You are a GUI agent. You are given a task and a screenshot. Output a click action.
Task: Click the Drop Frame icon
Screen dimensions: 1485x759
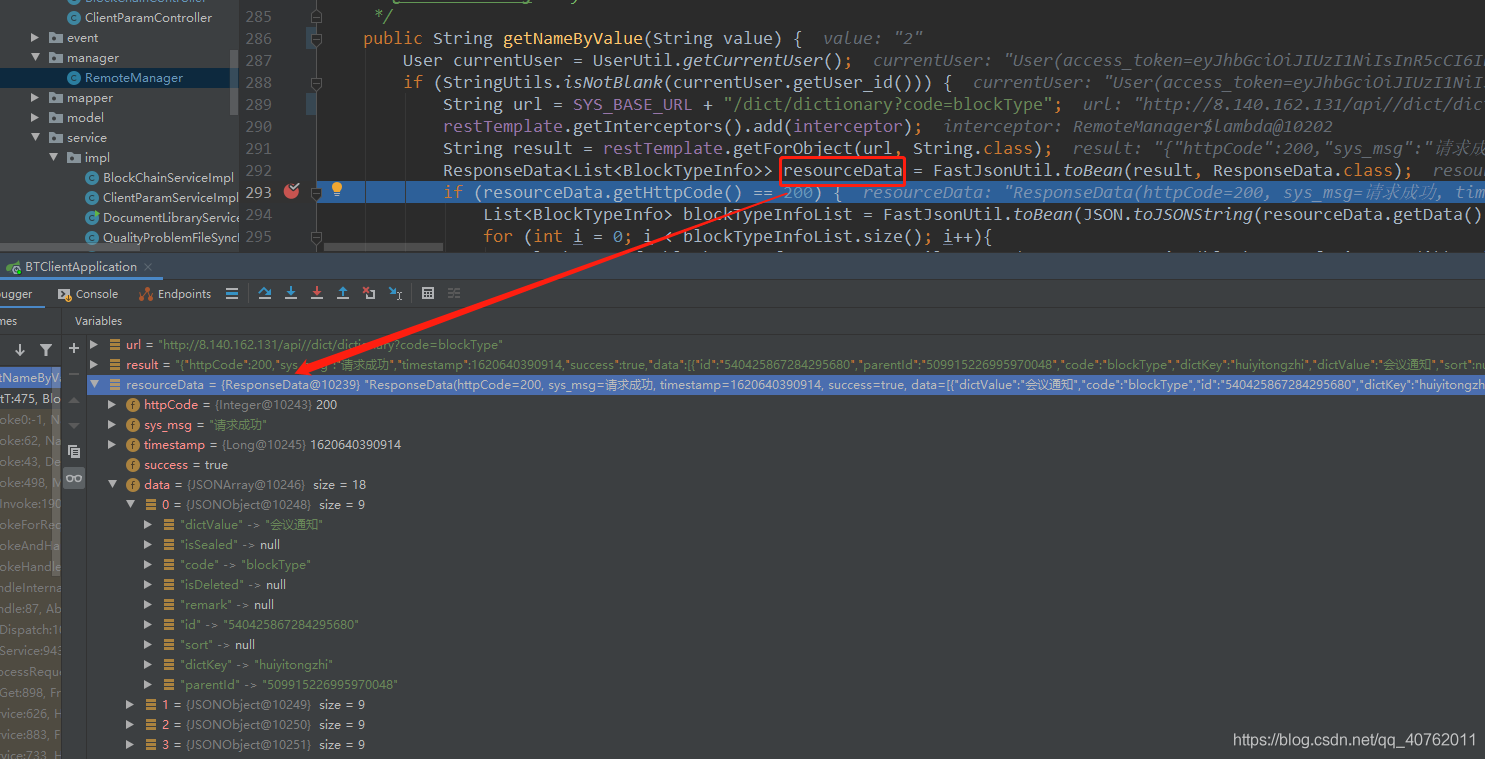pyautogui.click(x=369, y=293)
